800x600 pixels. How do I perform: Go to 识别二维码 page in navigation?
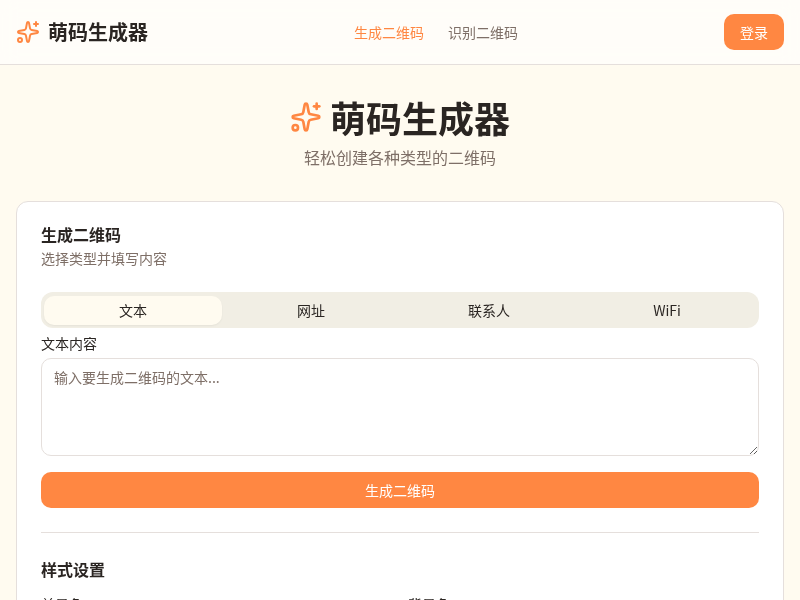pyautogui.click(x=483, y=33)
